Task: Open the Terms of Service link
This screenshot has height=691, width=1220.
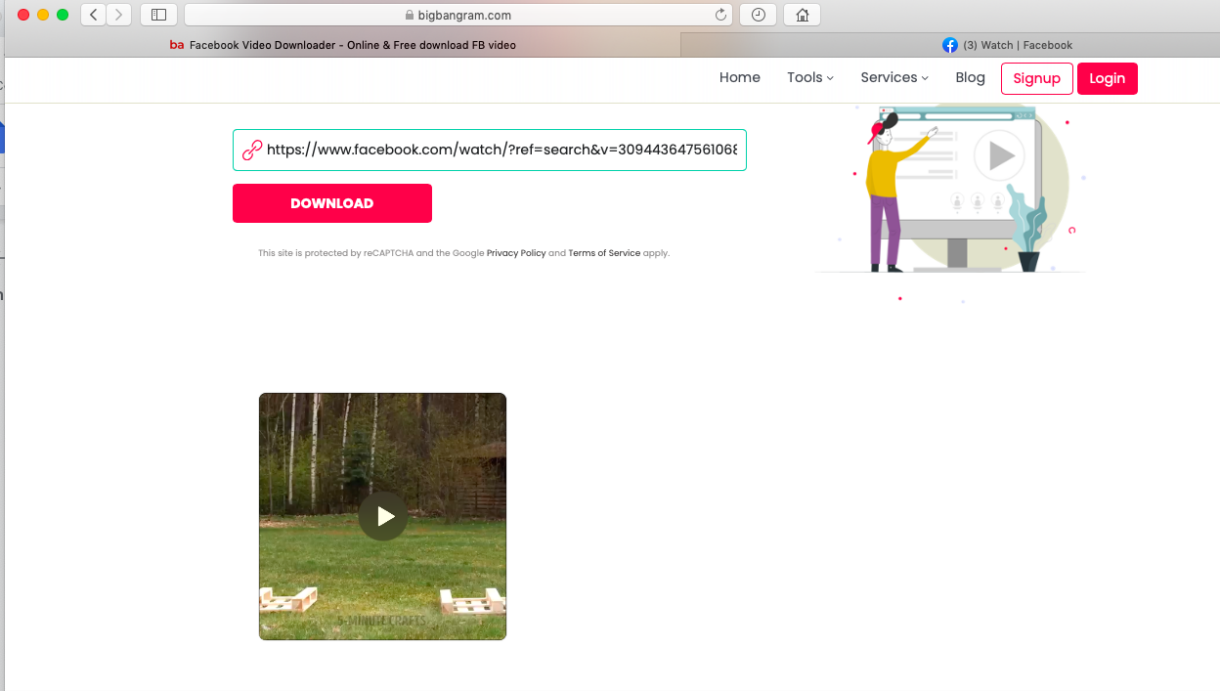Action: [604, 253]
